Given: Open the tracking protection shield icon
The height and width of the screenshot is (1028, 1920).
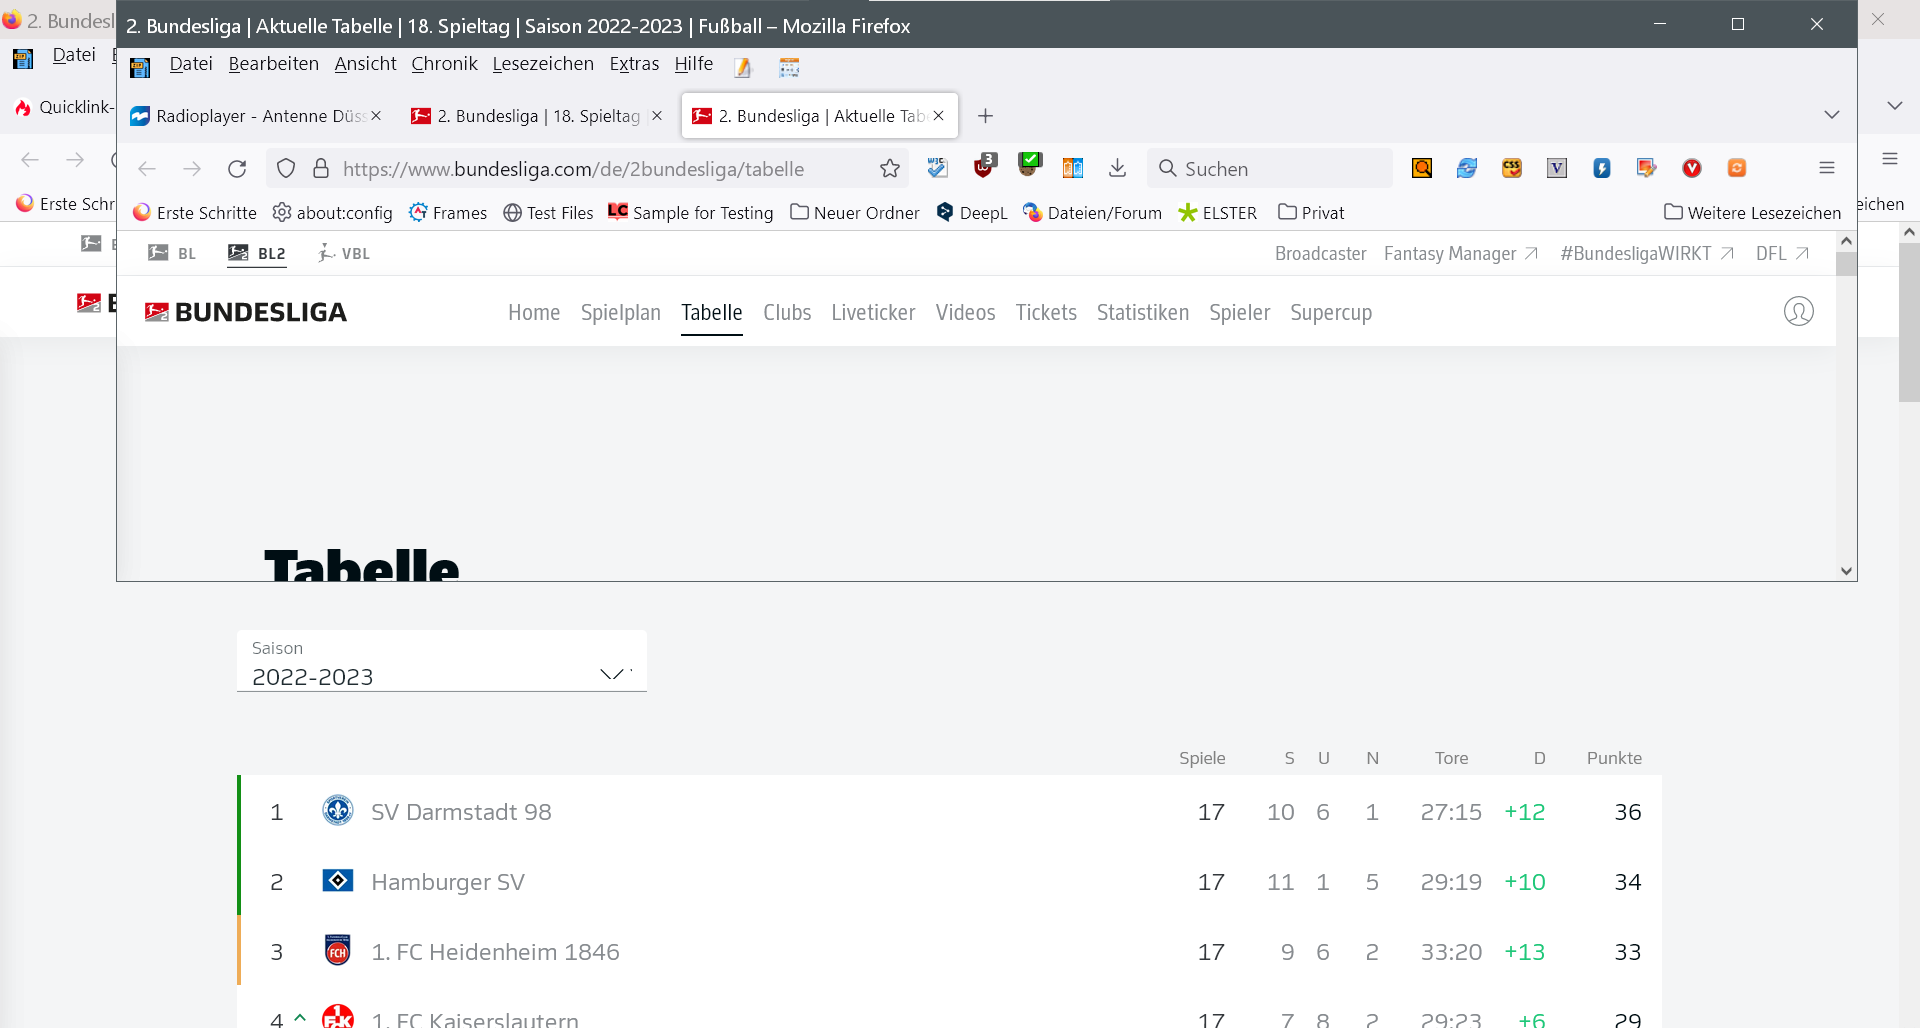Looking at the screenshot, I should pyautogui.click(x=286, y=168).
